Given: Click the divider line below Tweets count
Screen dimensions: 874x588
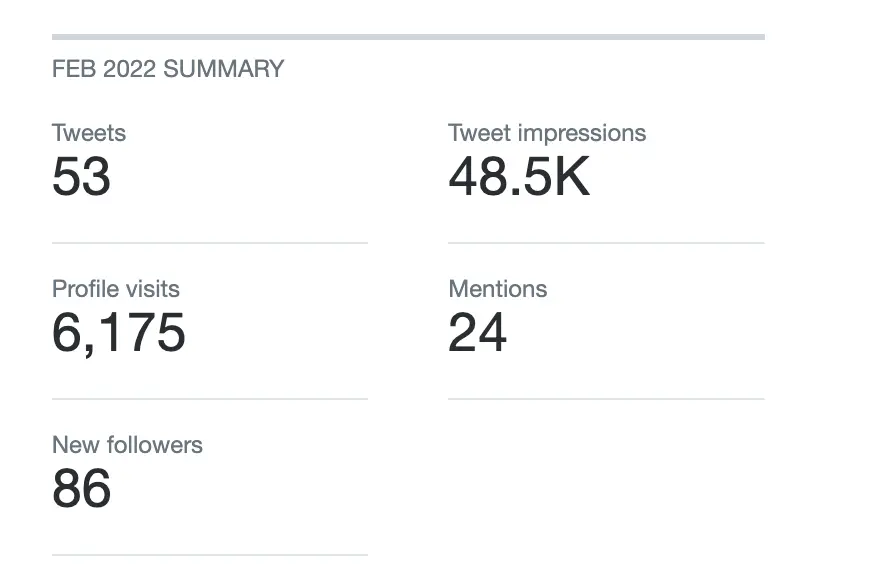Looking at the screenshot, I should pos(210,243).
